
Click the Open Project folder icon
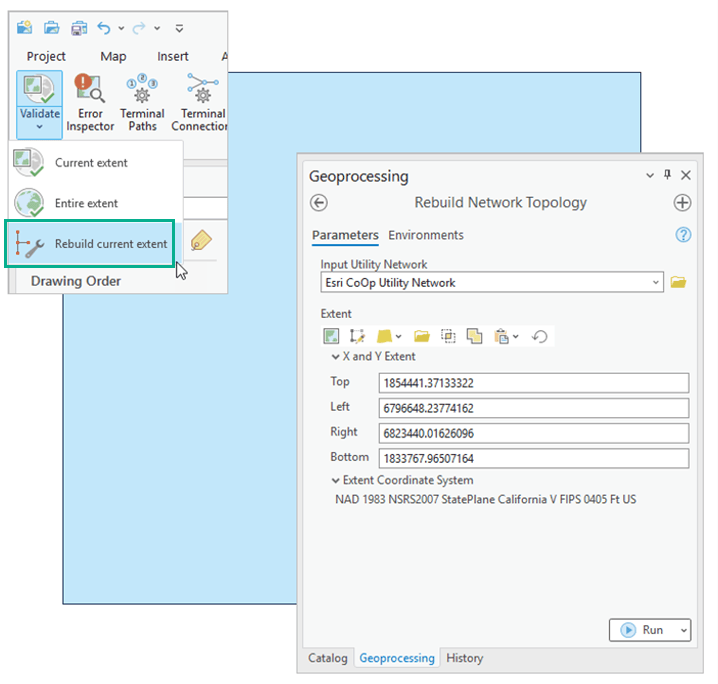52,28
